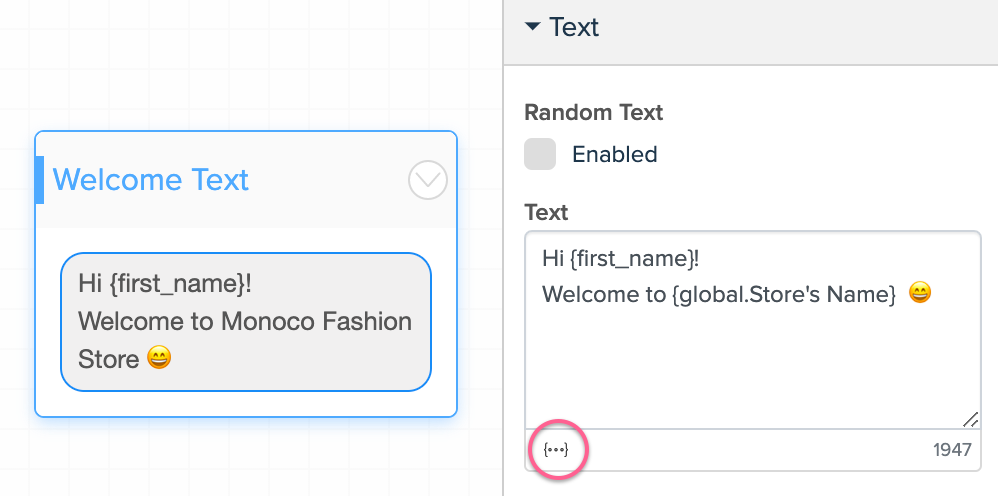Image resolution: width=998 pixels, height=496 pixels.
Task: Click the textarea resize handle corner
Action: [970, 419]
